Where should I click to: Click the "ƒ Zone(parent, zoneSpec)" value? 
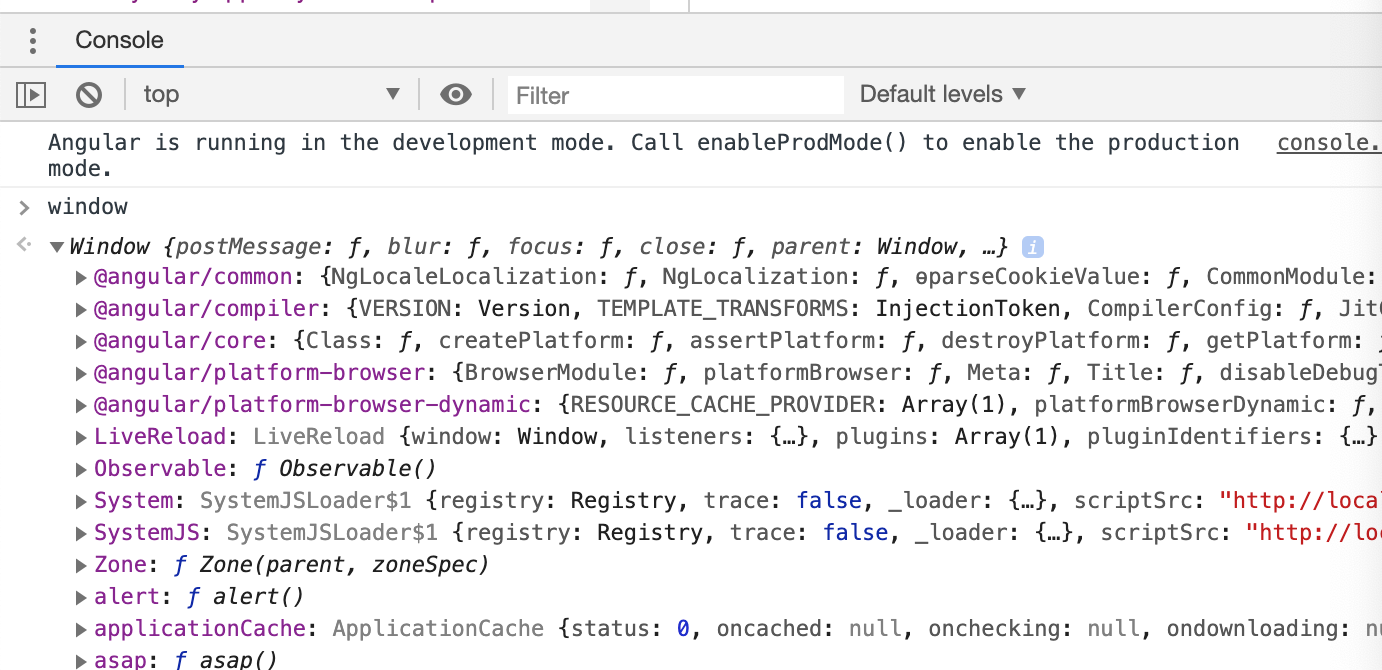click(x=331, y=565)
